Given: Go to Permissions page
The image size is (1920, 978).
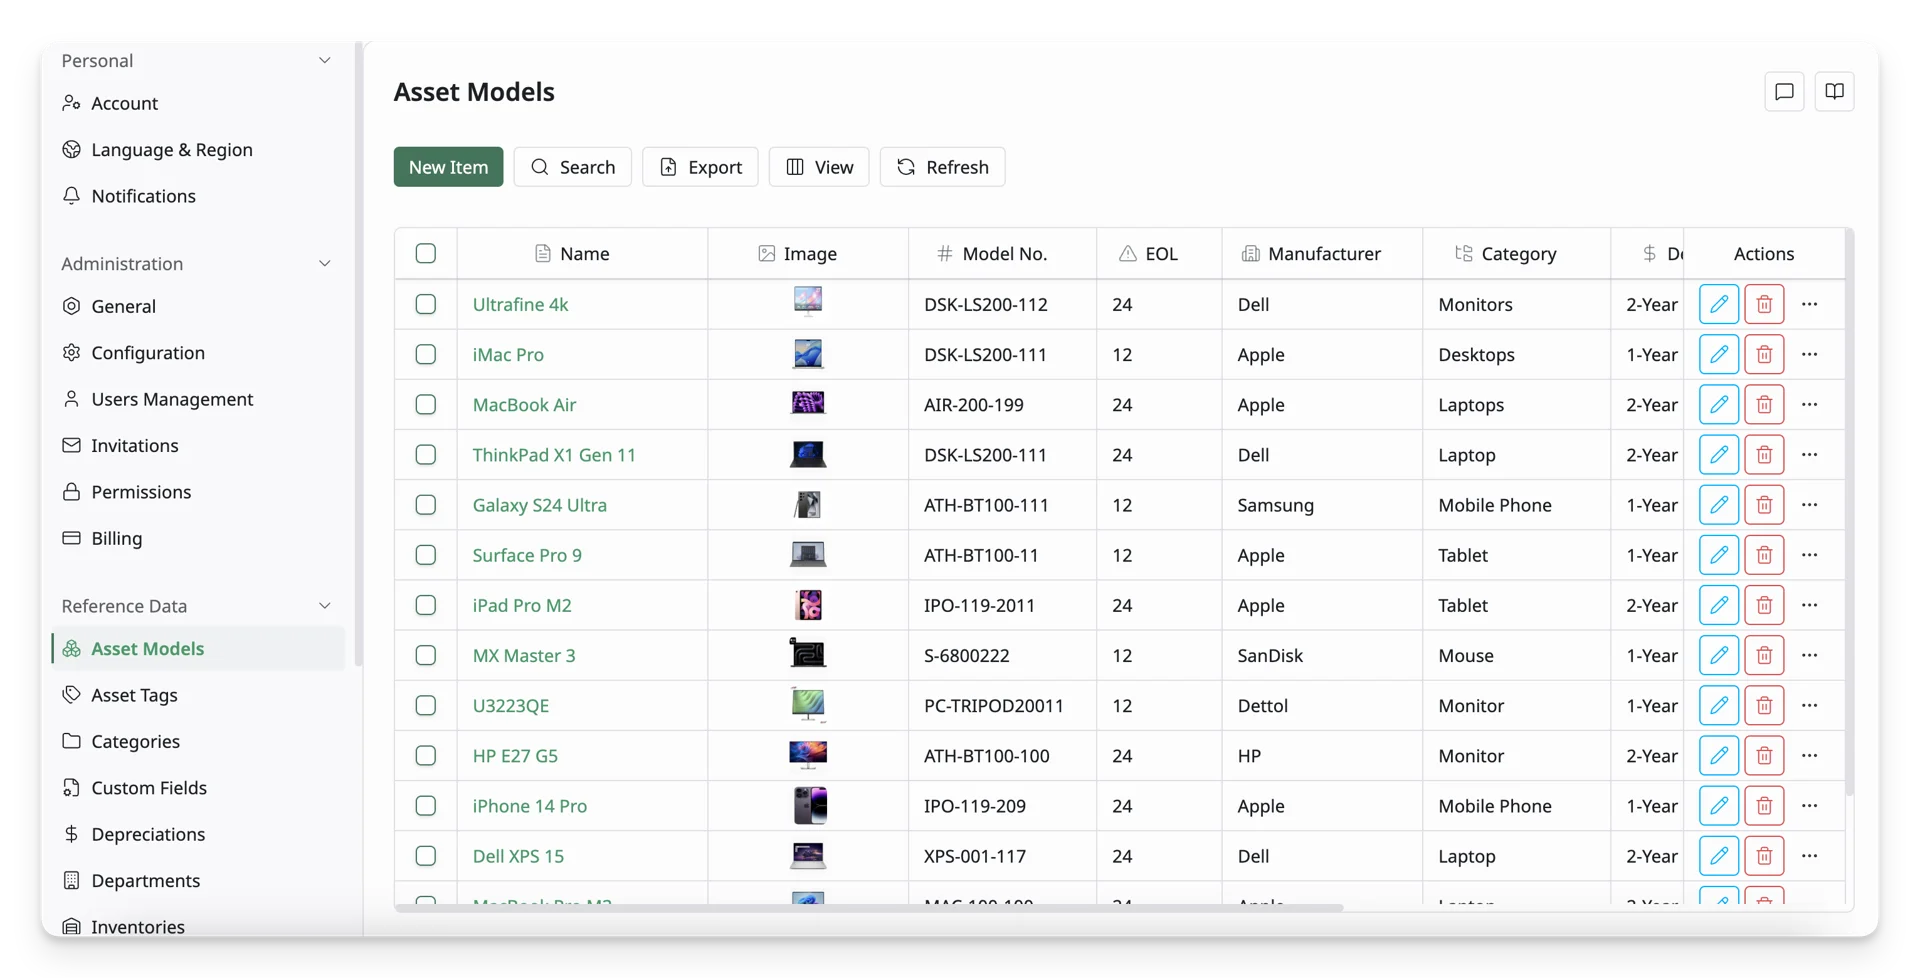Looking at the screenshot, I should (x=198, y=492).
